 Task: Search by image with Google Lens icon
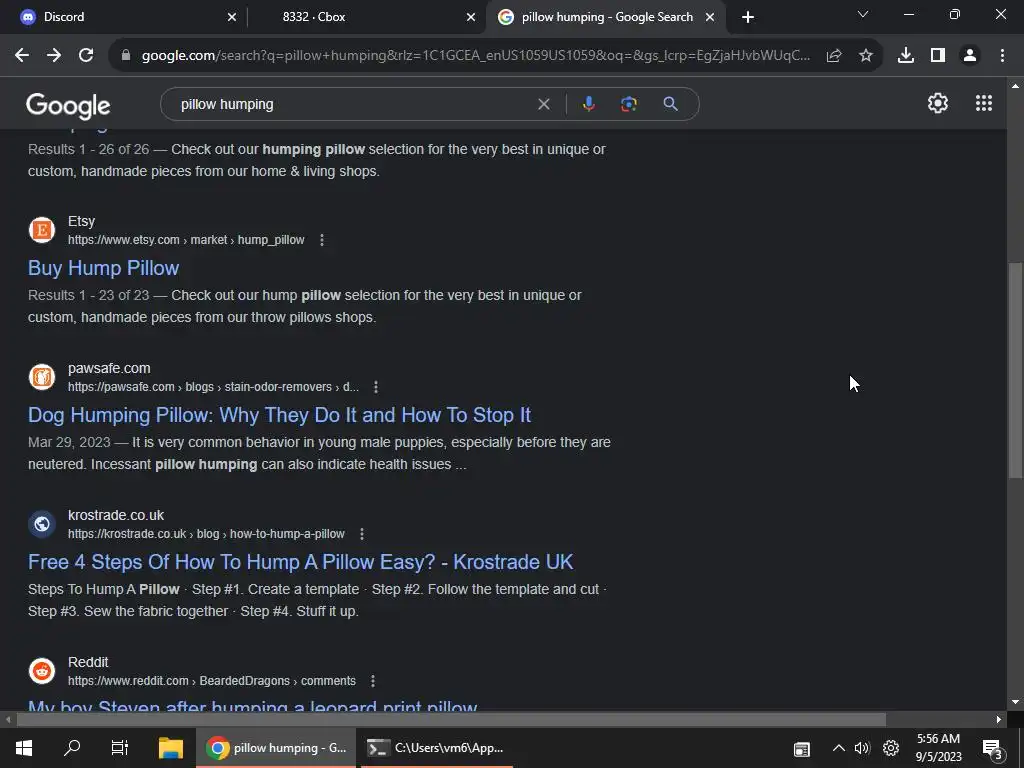[628, 104]
